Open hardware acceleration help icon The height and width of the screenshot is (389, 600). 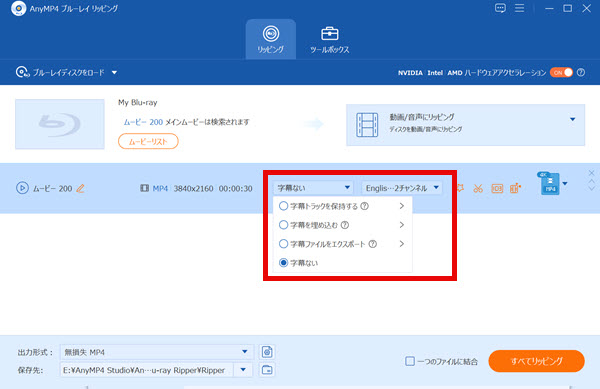point(581,72)
